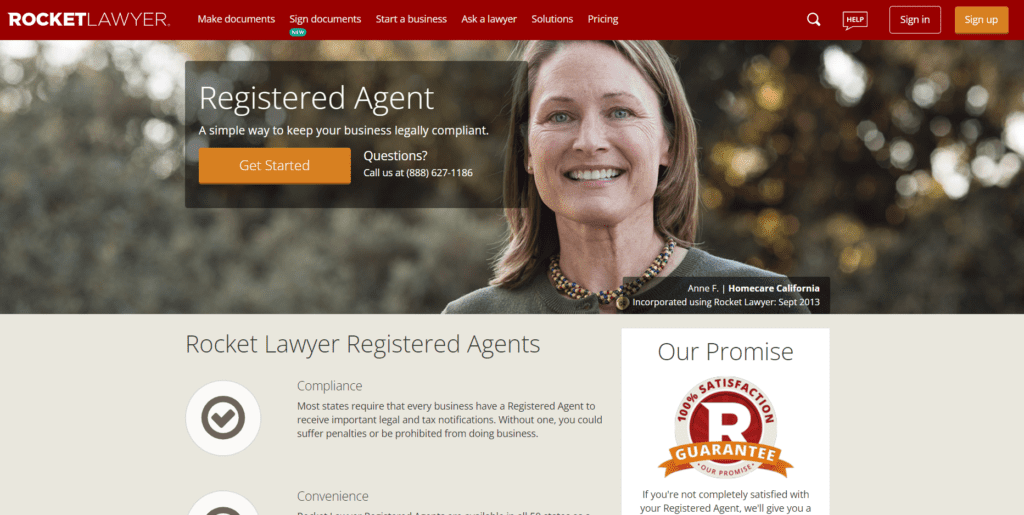The height and width of the screenshot is (515, 1024).
Task: Click the HELP speech bubble icon
Action: [x=855, y=20]
